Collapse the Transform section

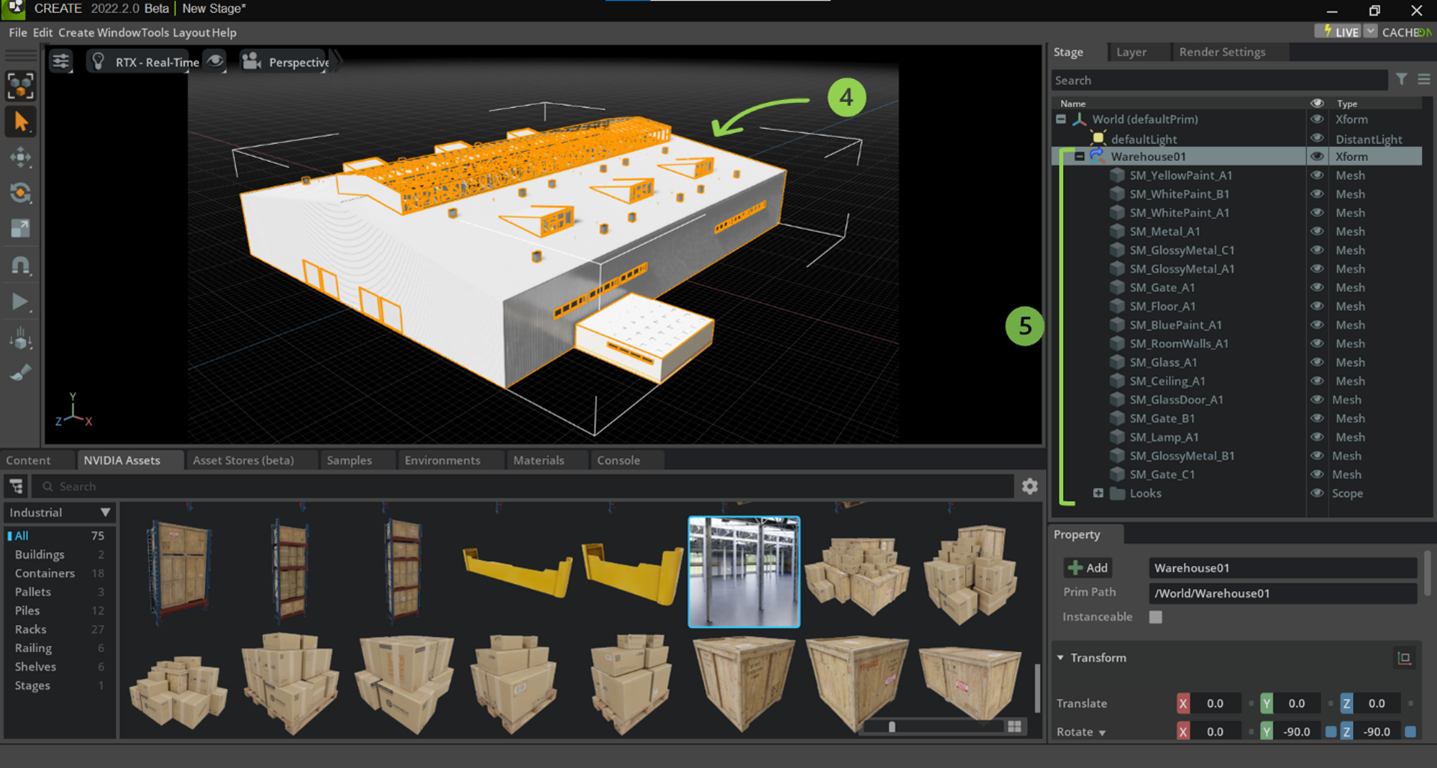click(1061, 658)
